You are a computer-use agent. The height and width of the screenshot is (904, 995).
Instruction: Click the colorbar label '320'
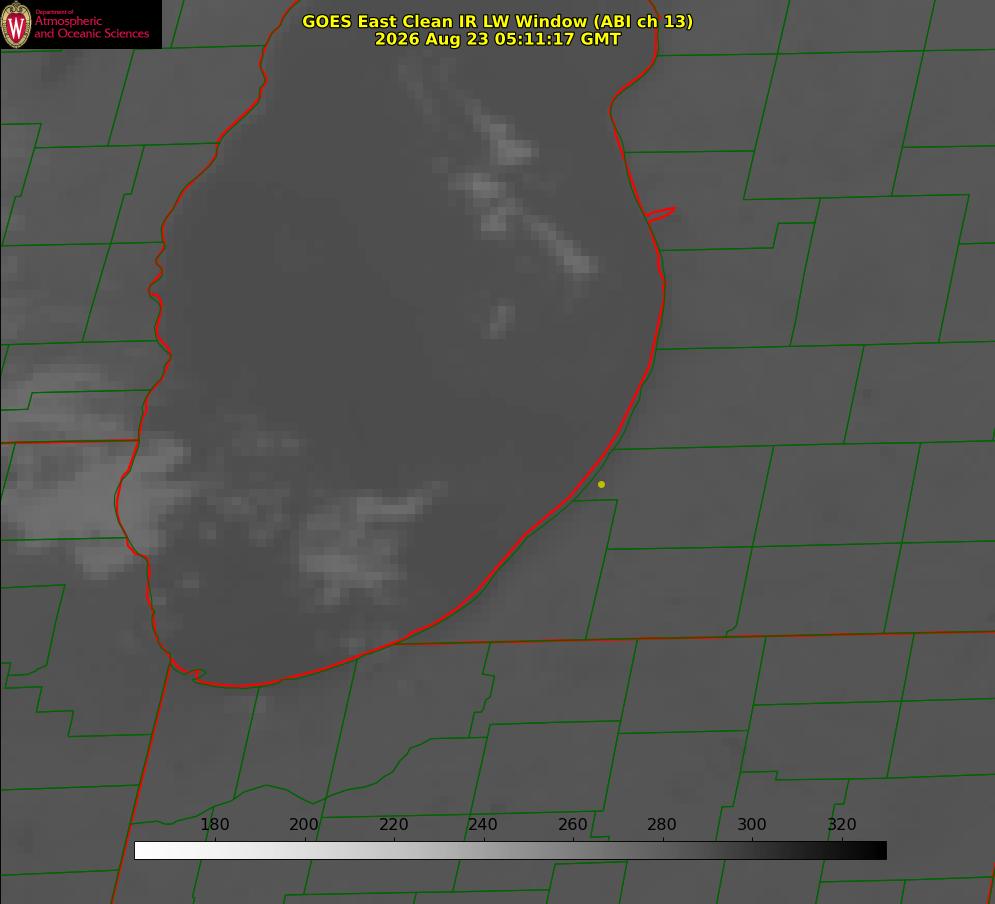point(842,824)
